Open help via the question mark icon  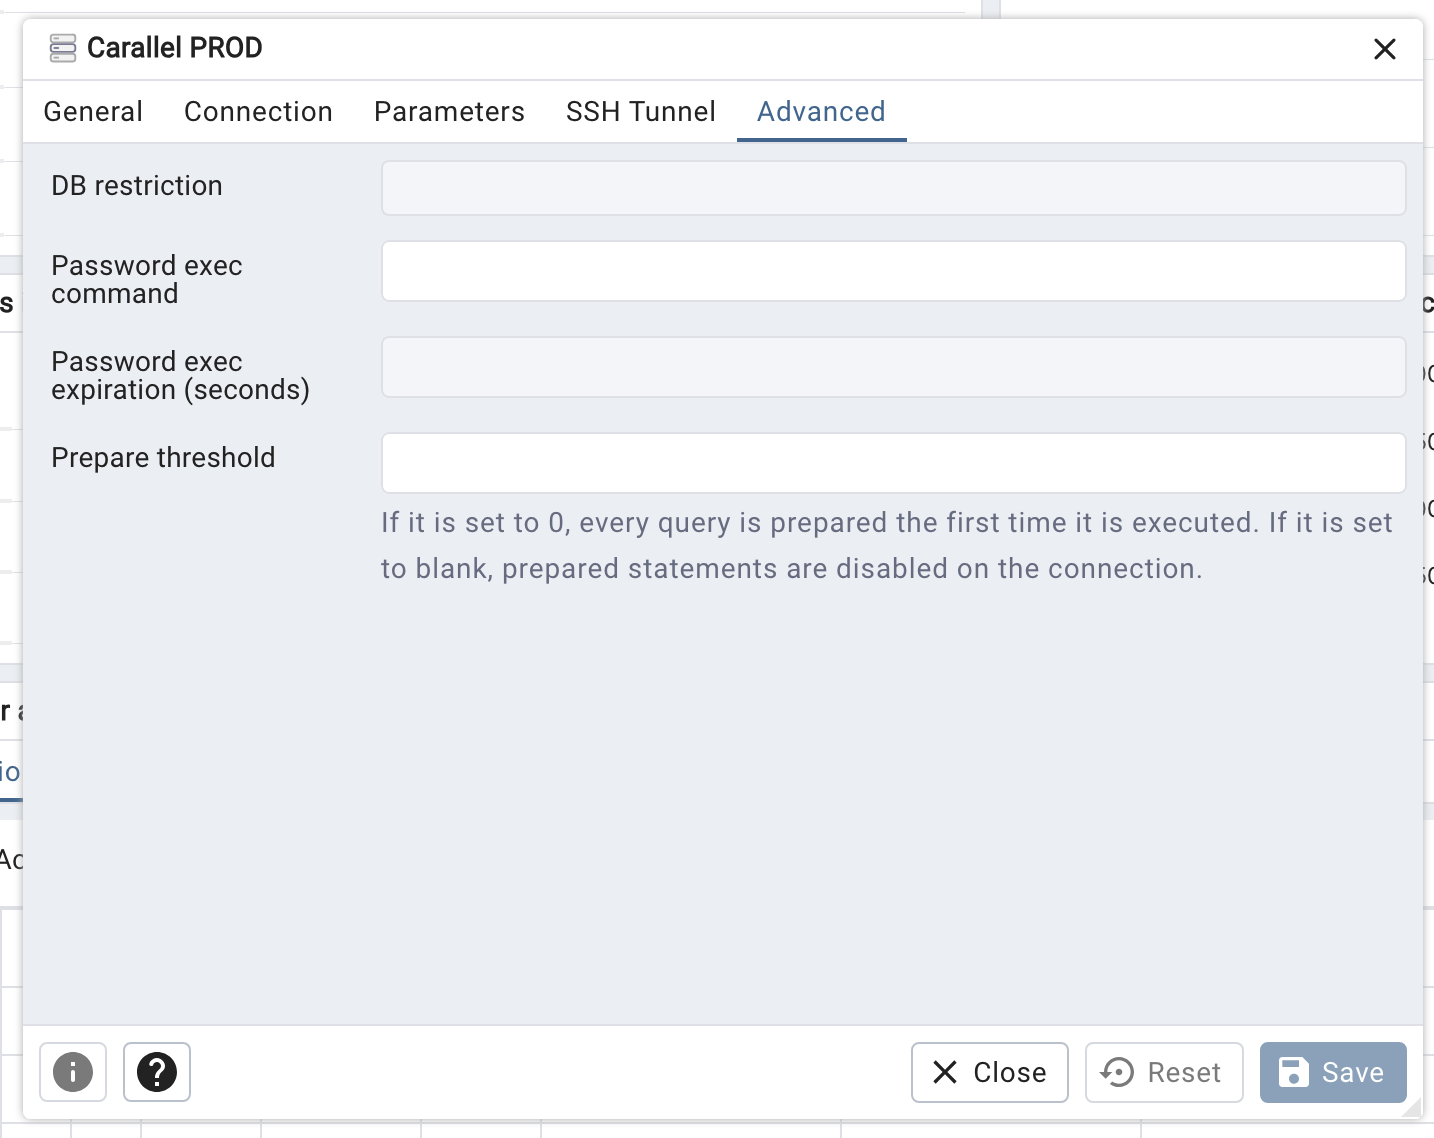tap(157, 1072)
